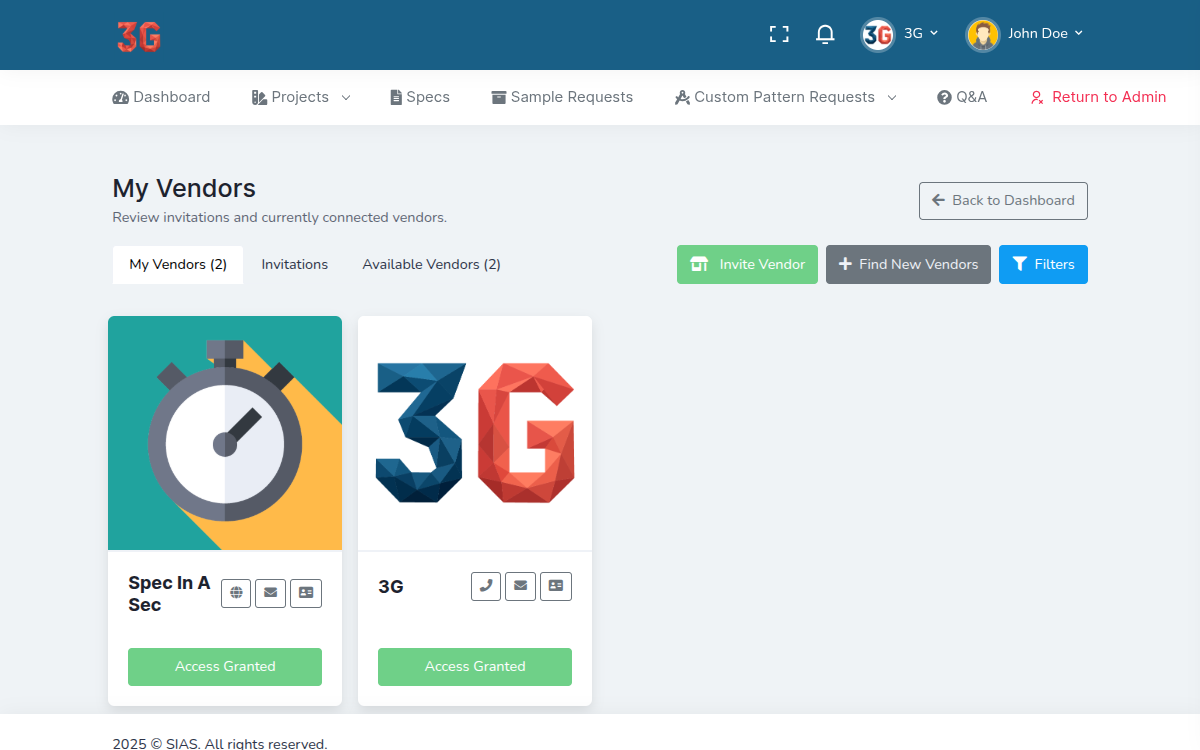The width and height of the screenshot is (1200, 750).
Task: Go to Dashboard menu item
Action: coord(161,97)
